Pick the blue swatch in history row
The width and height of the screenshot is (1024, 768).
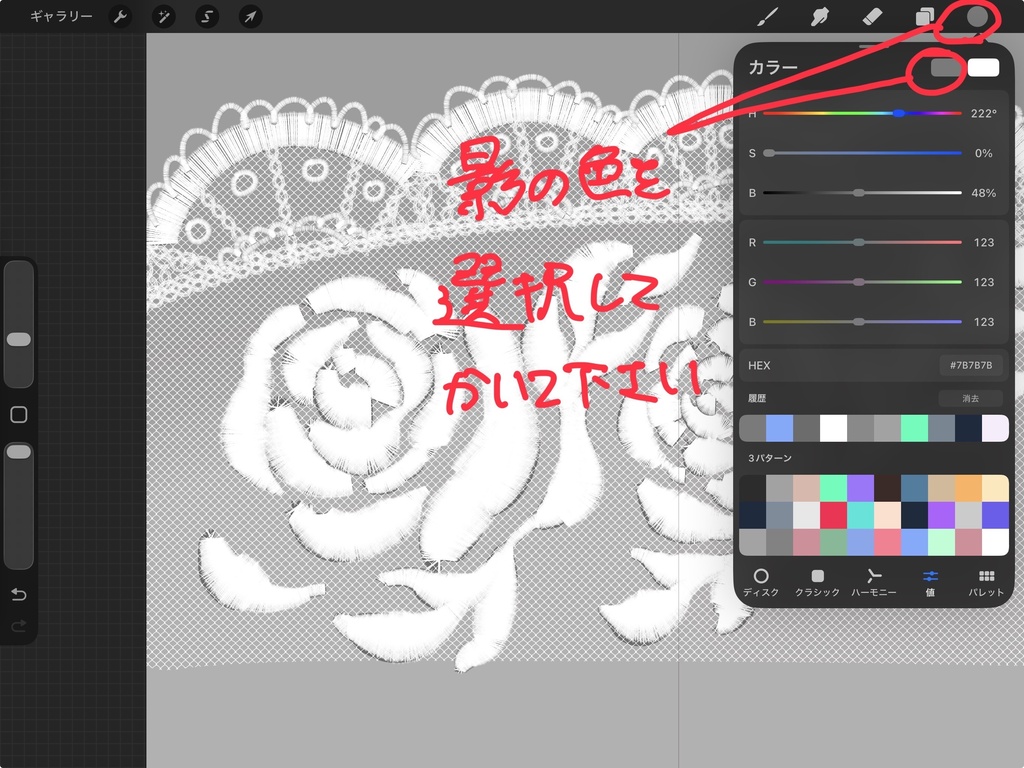coord(779,428)
